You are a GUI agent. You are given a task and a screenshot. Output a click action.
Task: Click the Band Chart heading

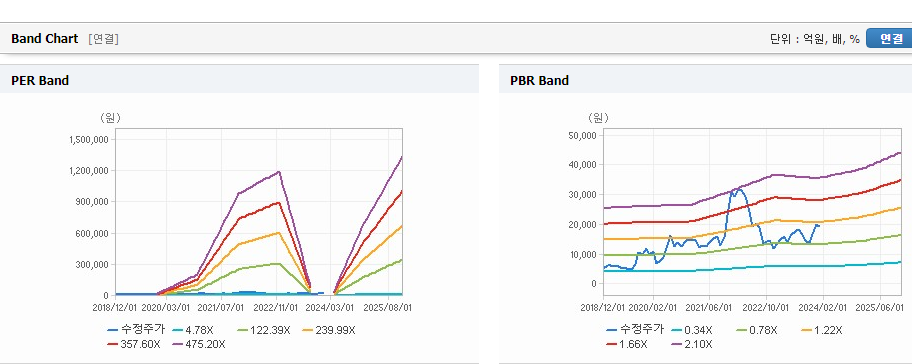pyautogui.click(x=44, y=39)
